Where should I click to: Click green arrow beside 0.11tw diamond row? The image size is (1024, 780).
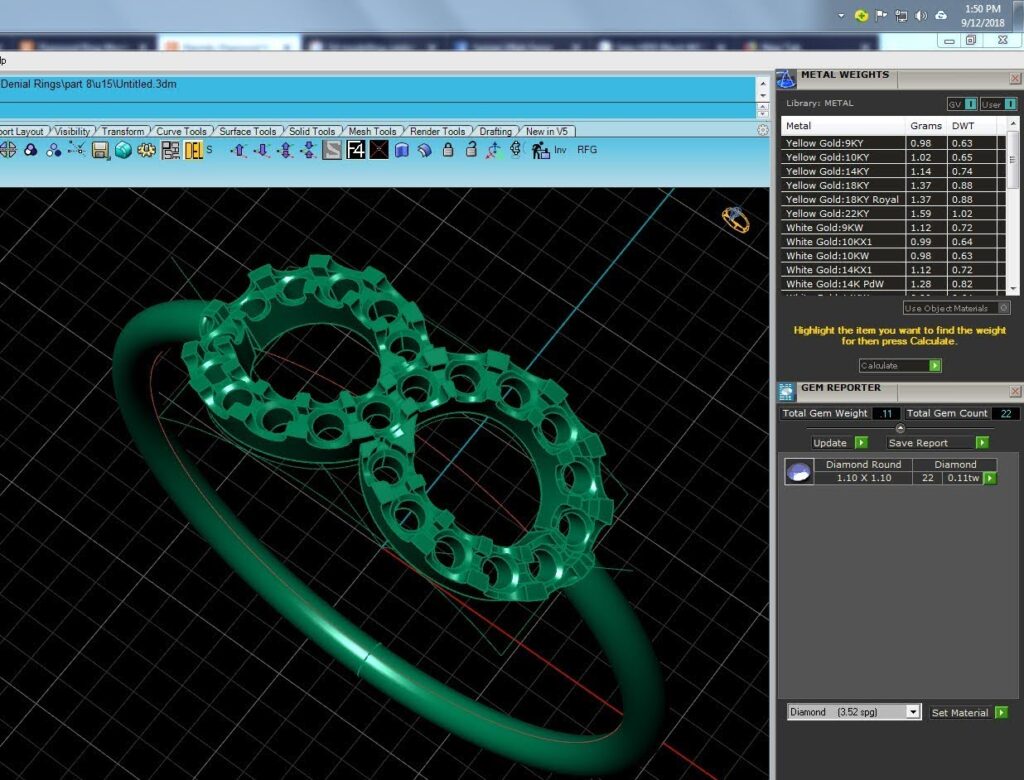(990, 478)
